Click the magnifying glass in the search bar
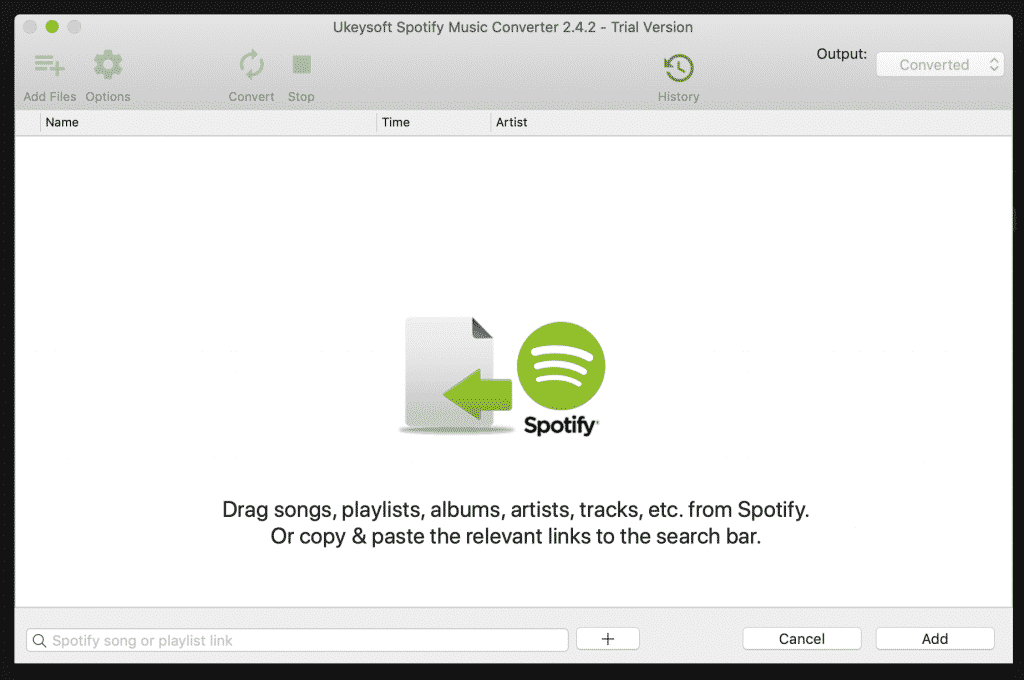 click(x=39, y=639)
